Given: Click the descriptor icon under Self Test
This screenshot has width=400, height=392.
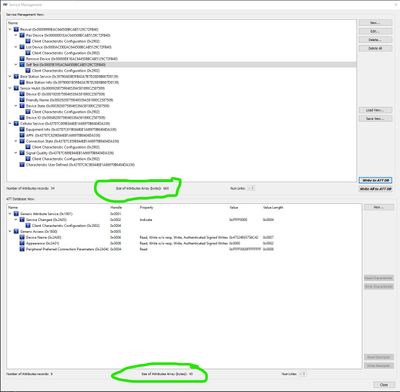Looking at the screenshot, I should tap(28, 71).
